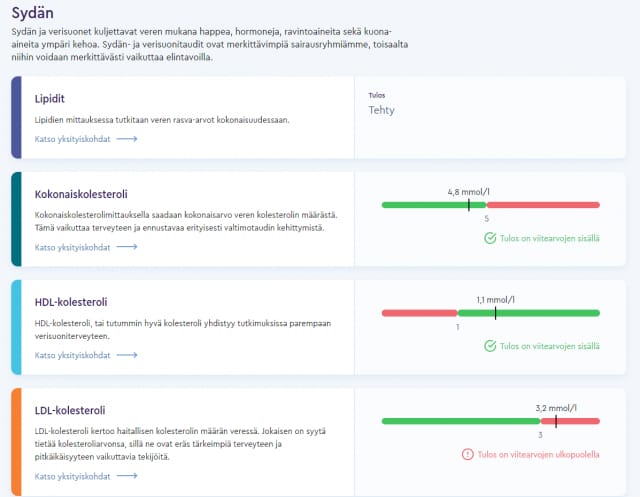Click the arrow icon in Kokonaiskolesteroli card

point(127,246)
